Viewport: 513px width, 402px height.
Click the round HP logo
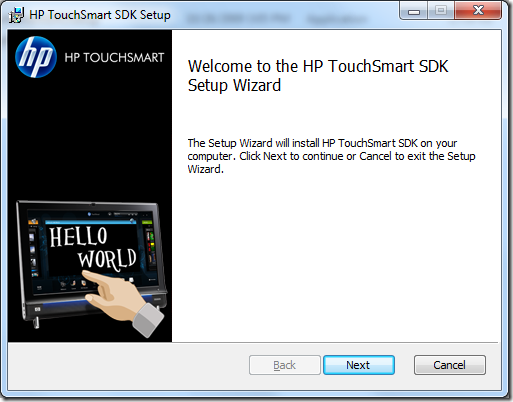[x=36, y=57]
